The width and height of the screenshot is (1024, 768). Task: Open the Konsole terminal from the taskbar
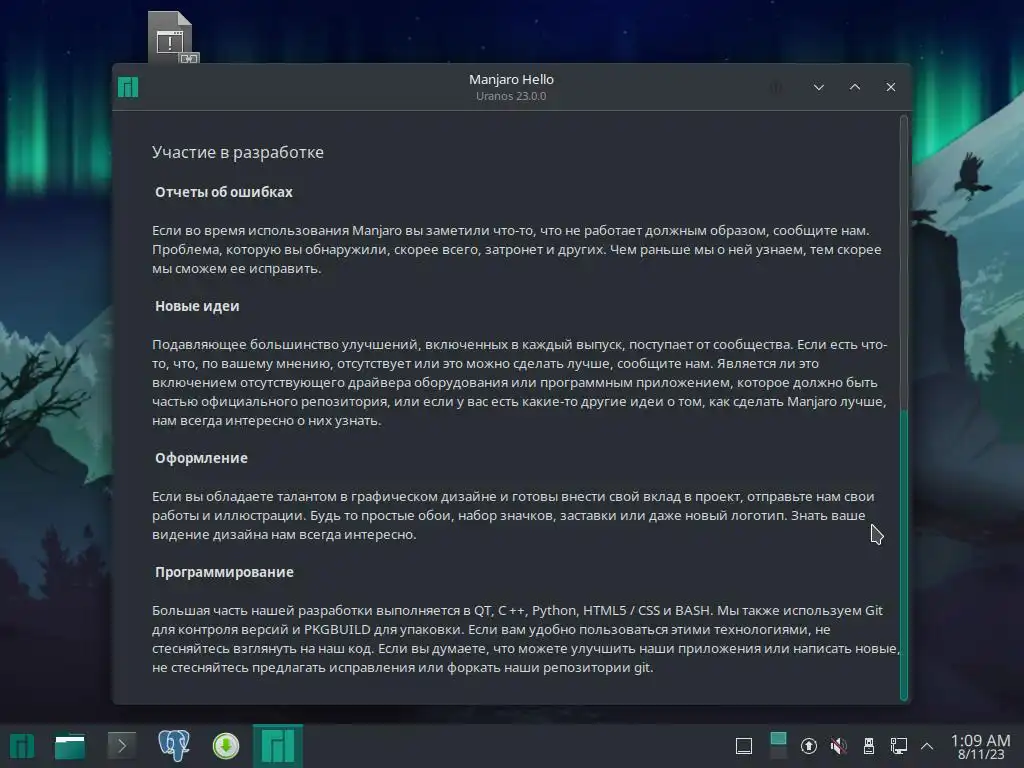coord(121,746)
